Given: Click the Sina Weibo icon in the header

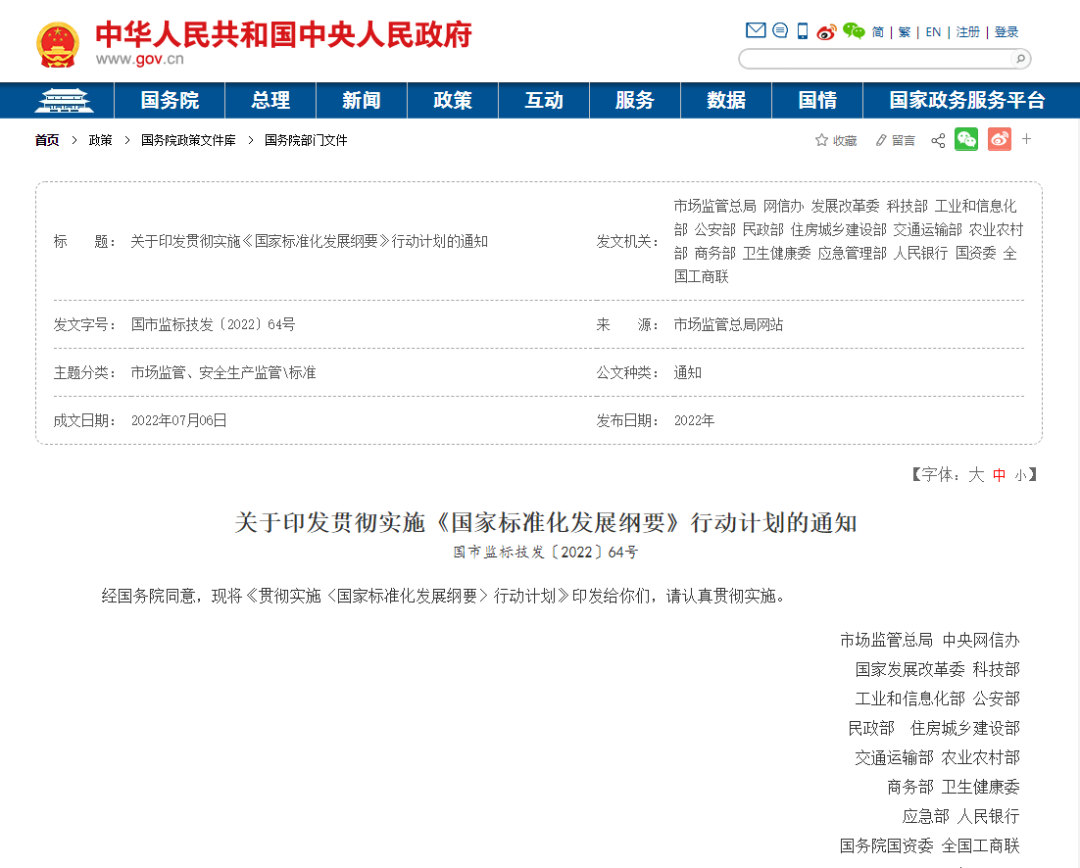Looking at the screenshot, I should point(826,31).
